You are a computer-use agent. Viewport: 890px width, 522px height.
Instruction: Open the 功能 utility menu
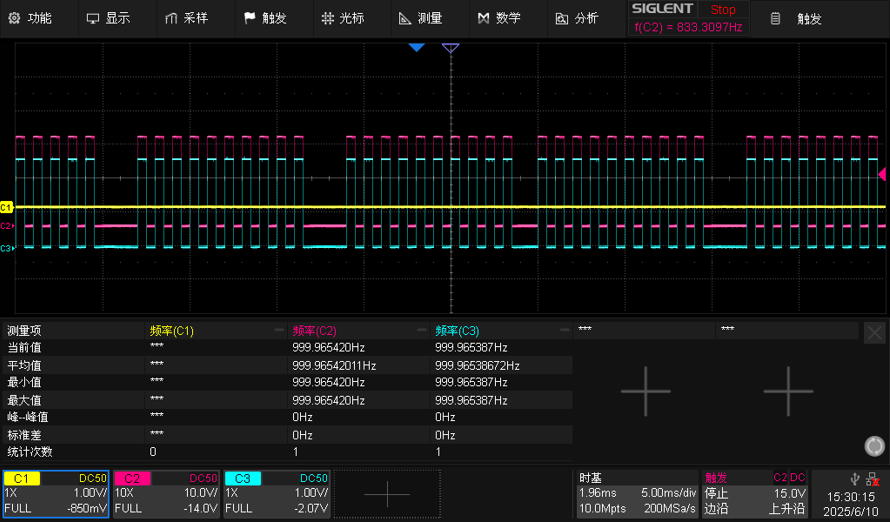tap(31, 19)
